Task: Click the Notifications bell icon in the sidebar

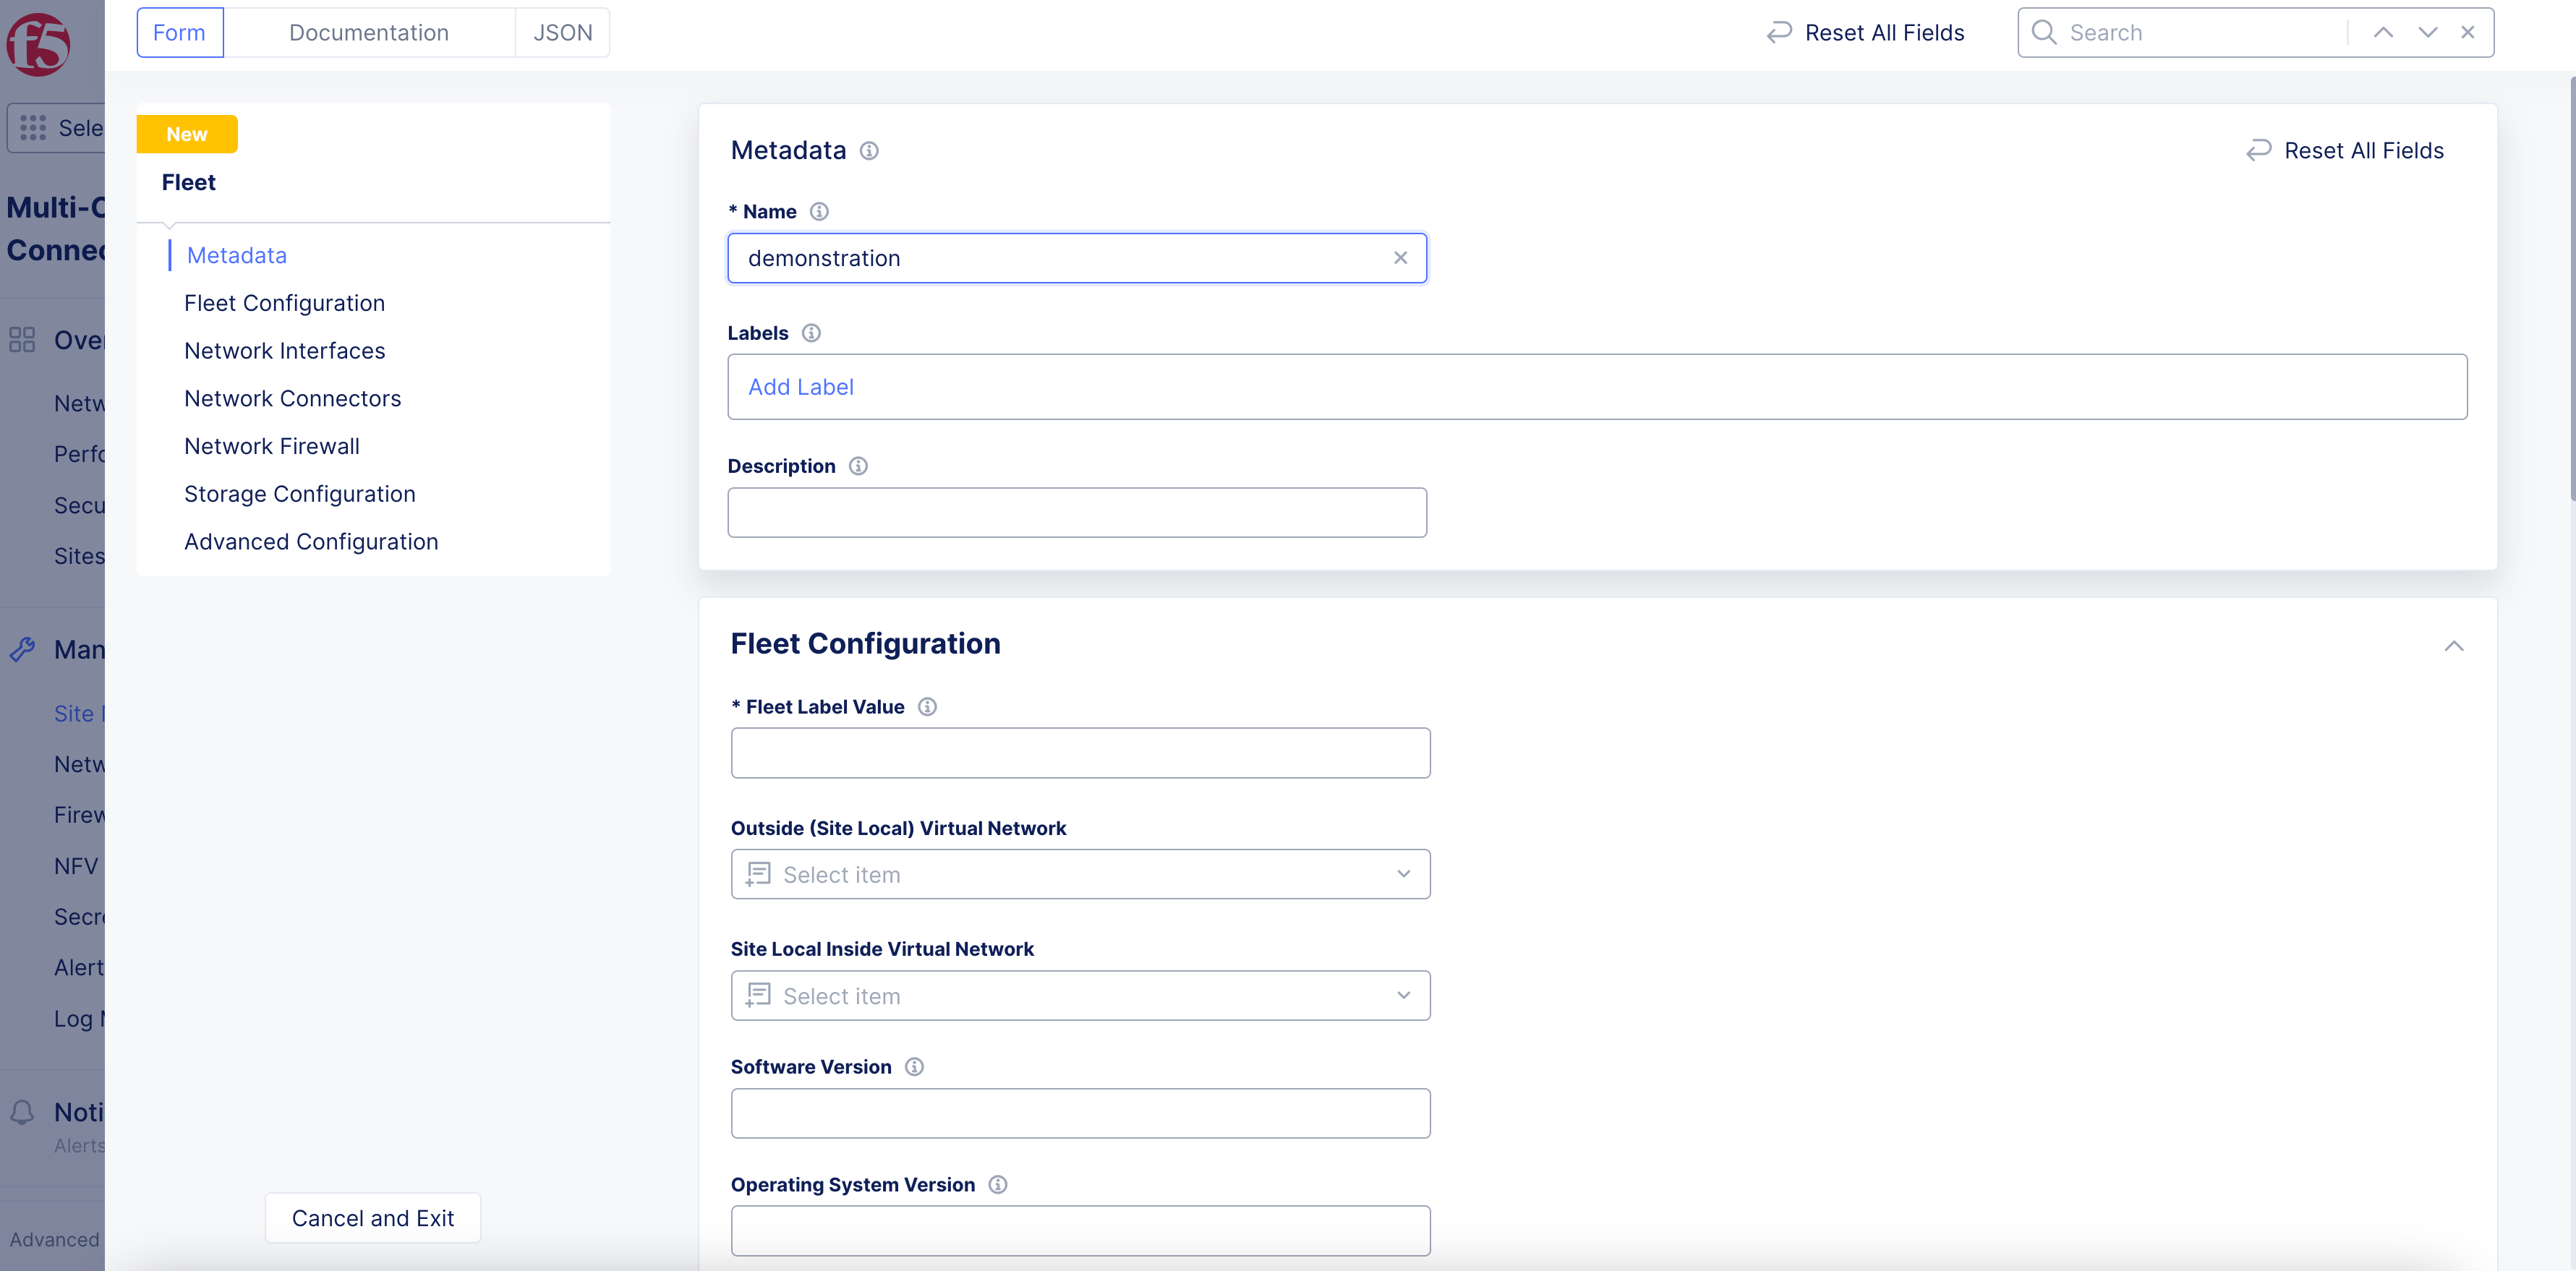Action: (23, 1112)
